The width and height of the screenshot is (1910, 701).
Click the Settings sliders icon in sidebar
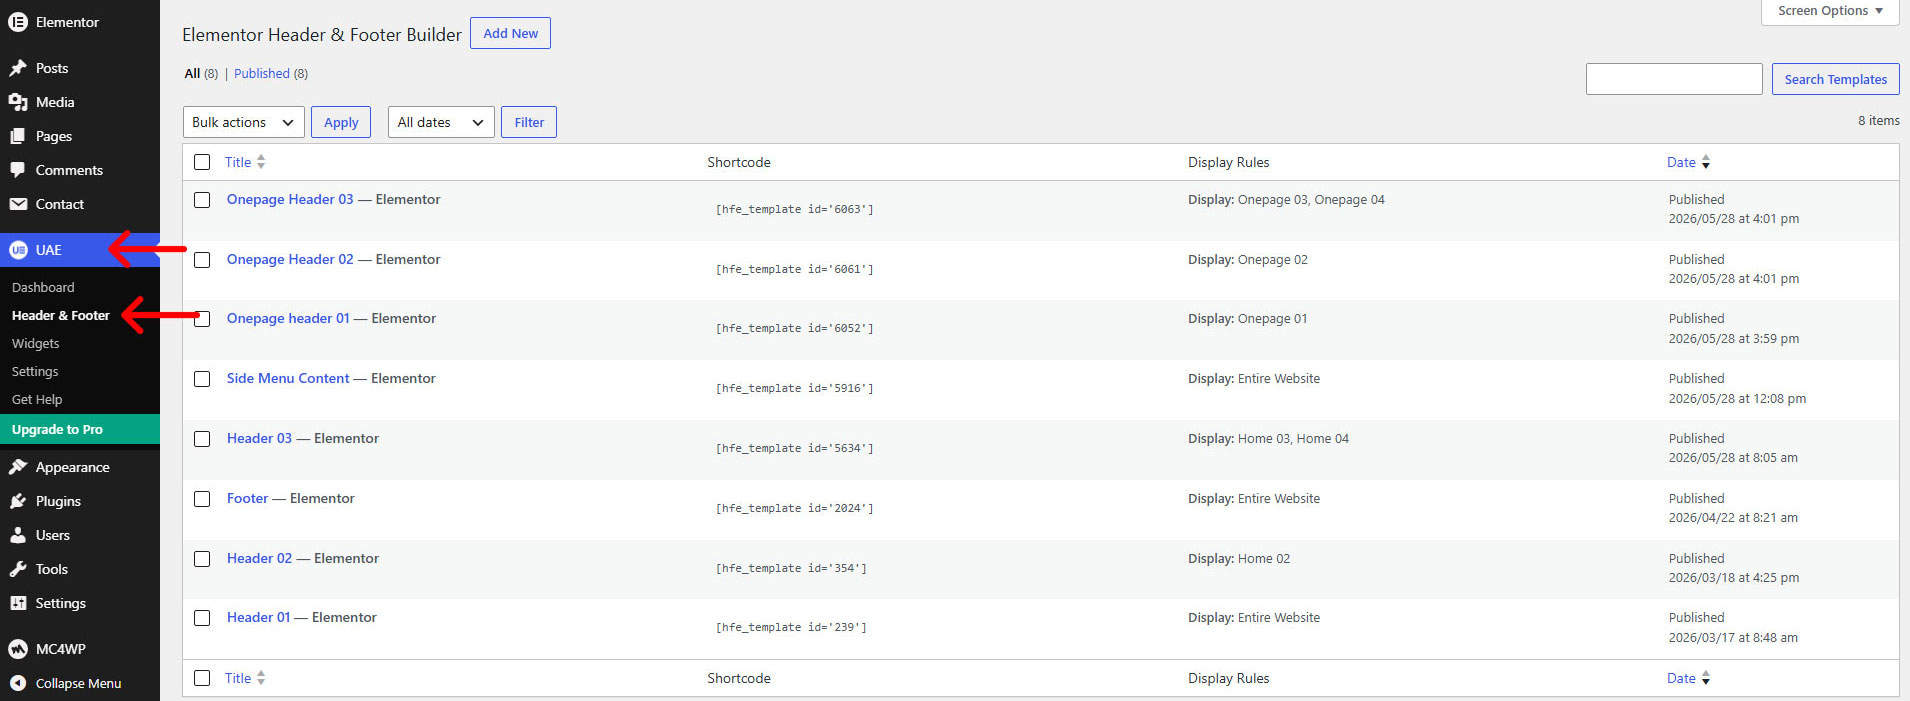(x=18, y=603)
